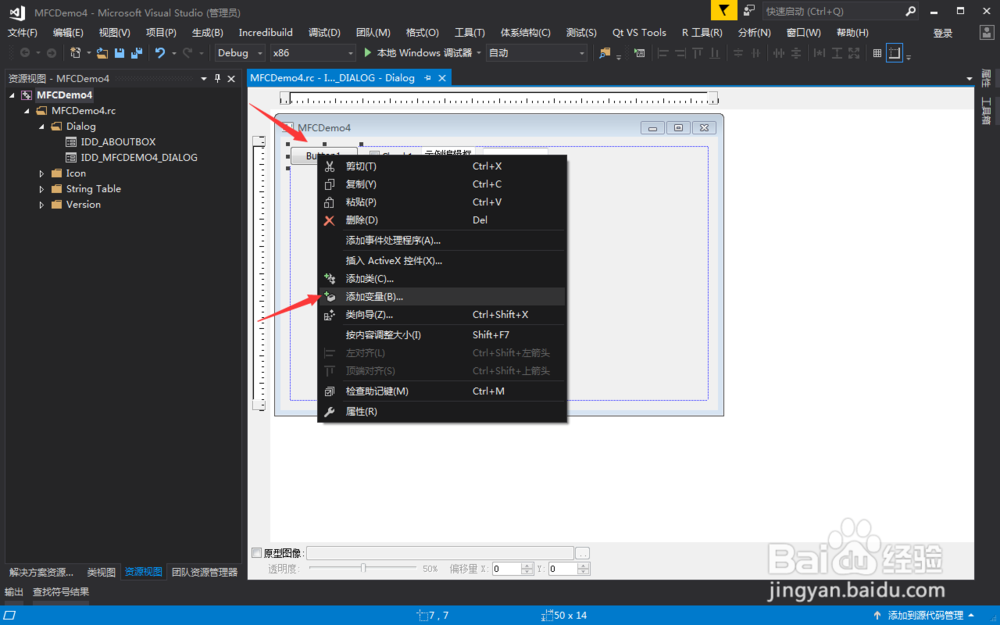1000x625 pixels.
Task: Click the 偏移量 X spinner arrows
Action: (x=527, y=569)
